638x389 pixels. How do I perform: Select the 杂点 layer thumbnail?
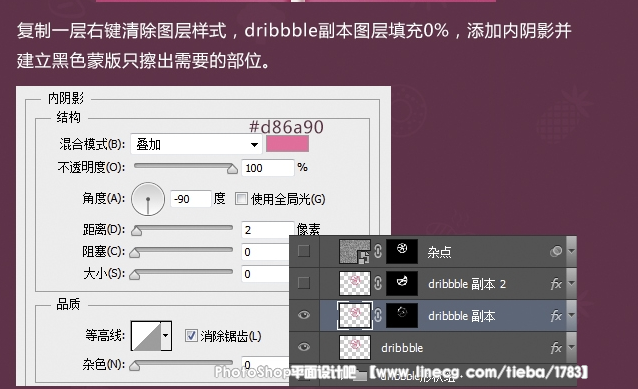tap(355, 251)
